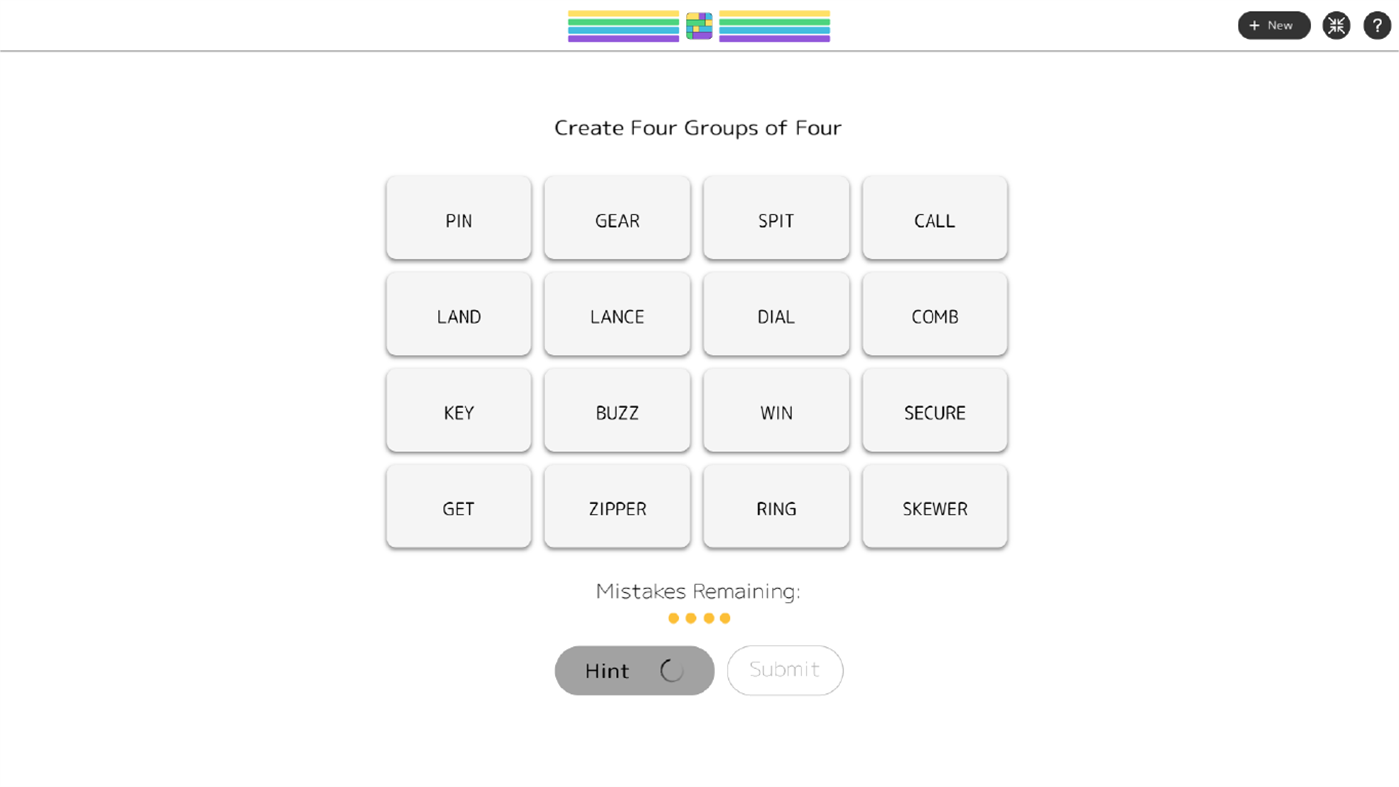Select the ZIPPER word tile
This screenshot has height=787, width=1399.
coord(617,508)
